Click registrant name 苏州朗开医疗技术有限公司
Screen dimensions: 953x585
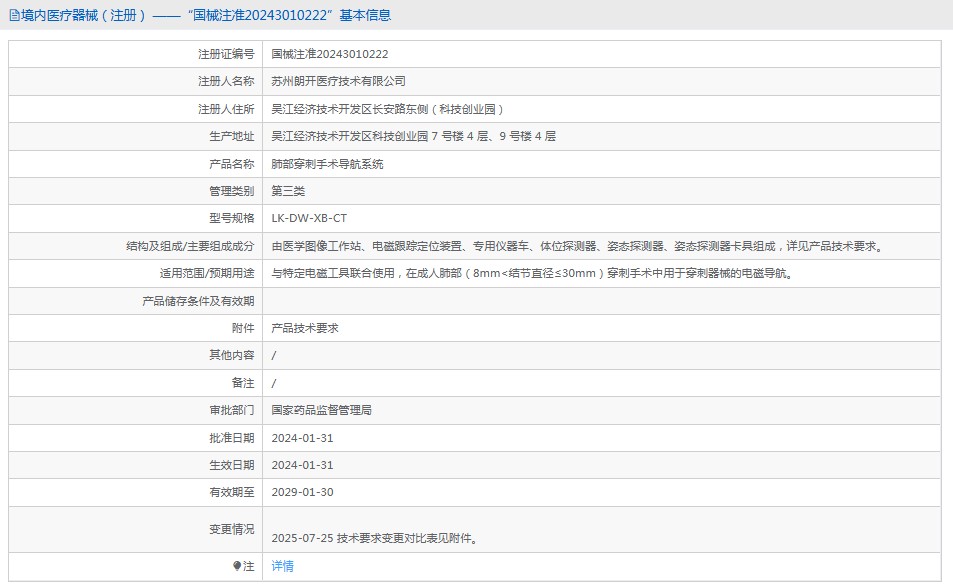[x=339, y=81]
